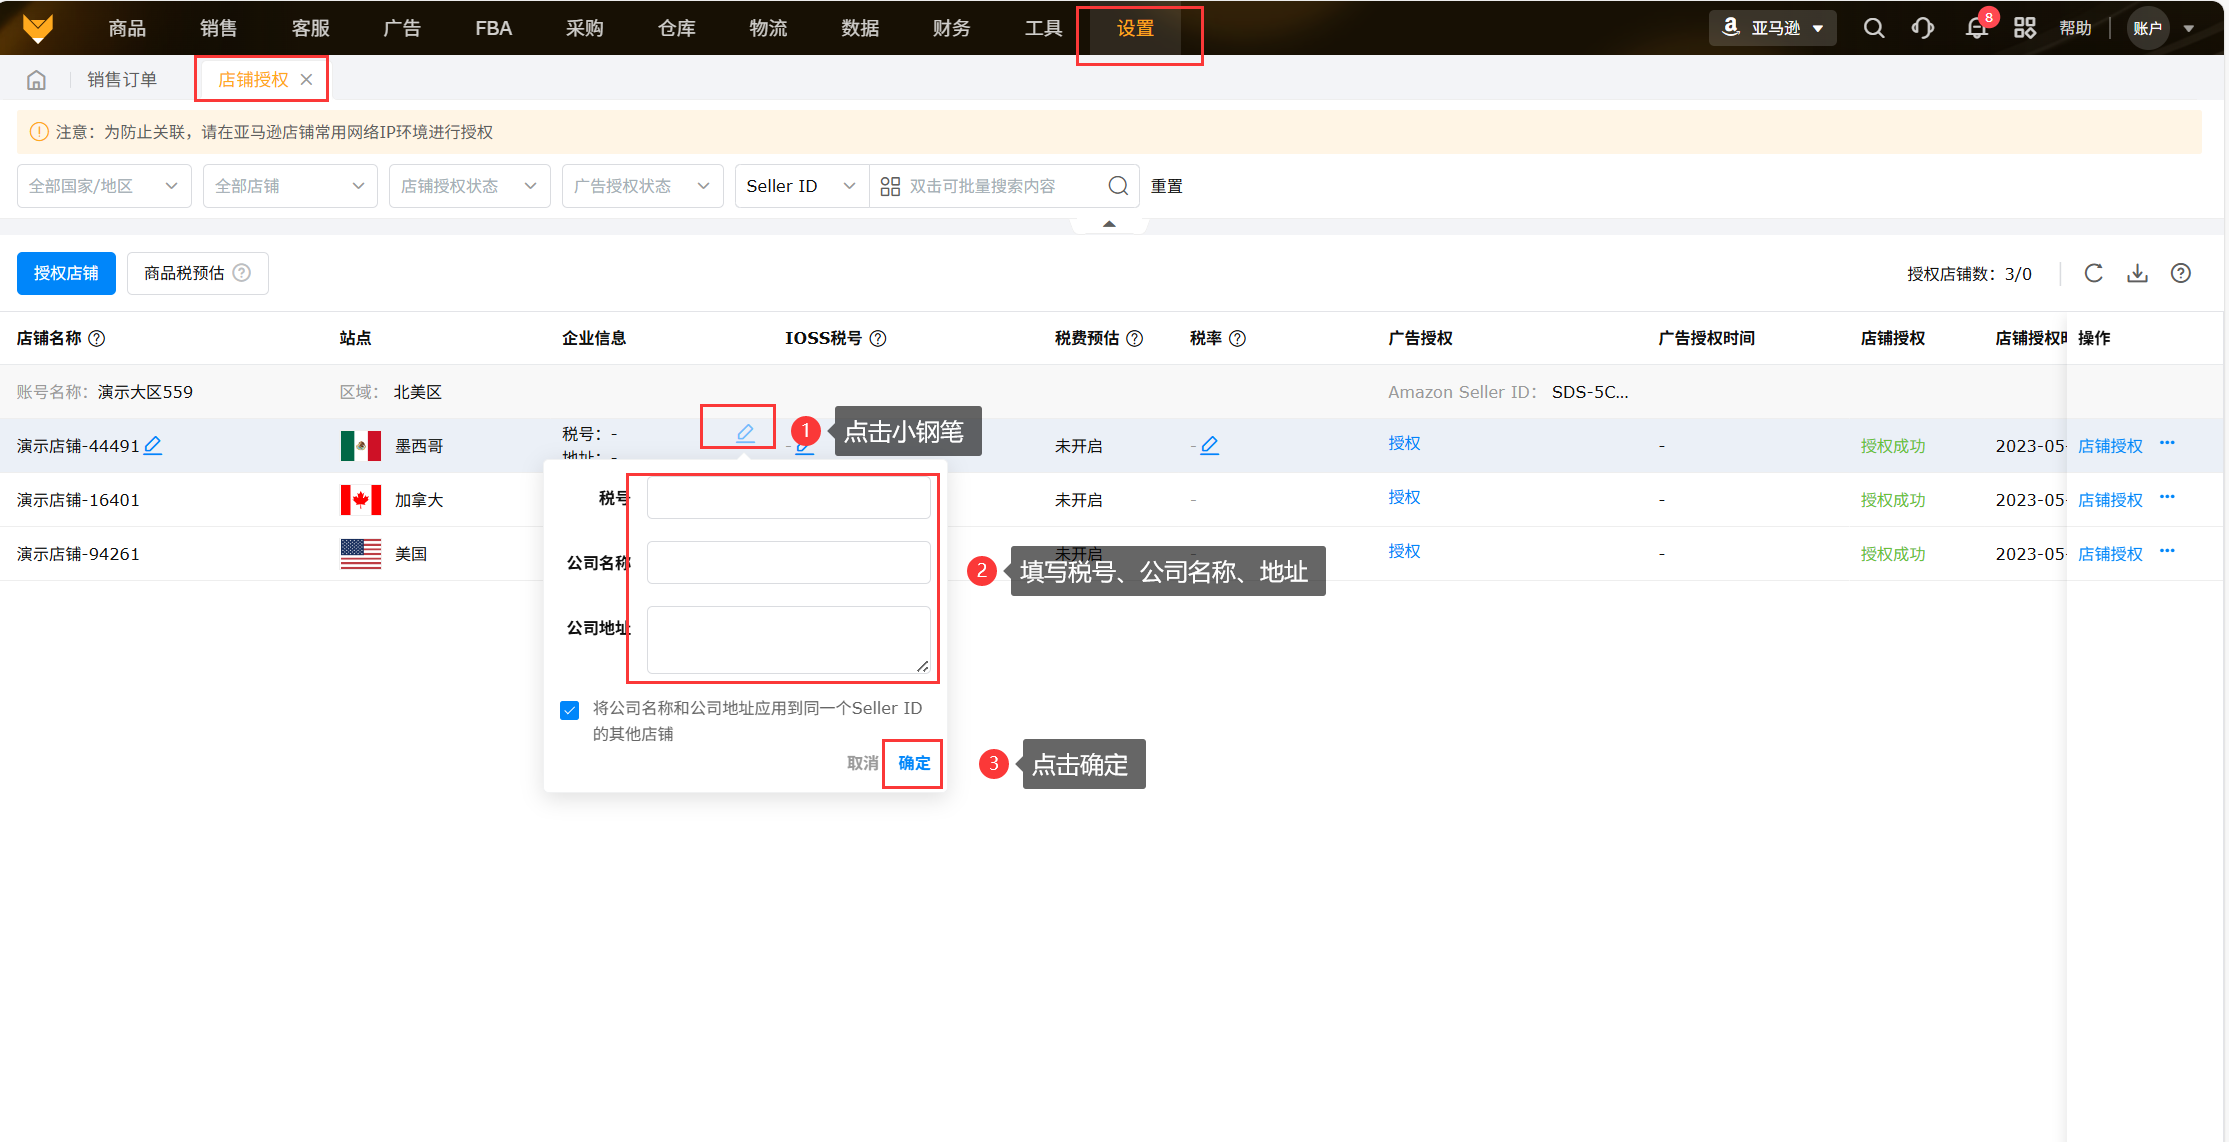This screenshot has height=1142, width=2229.
Task: Click the refresh icon beside store count
Action: point(2093,273)
